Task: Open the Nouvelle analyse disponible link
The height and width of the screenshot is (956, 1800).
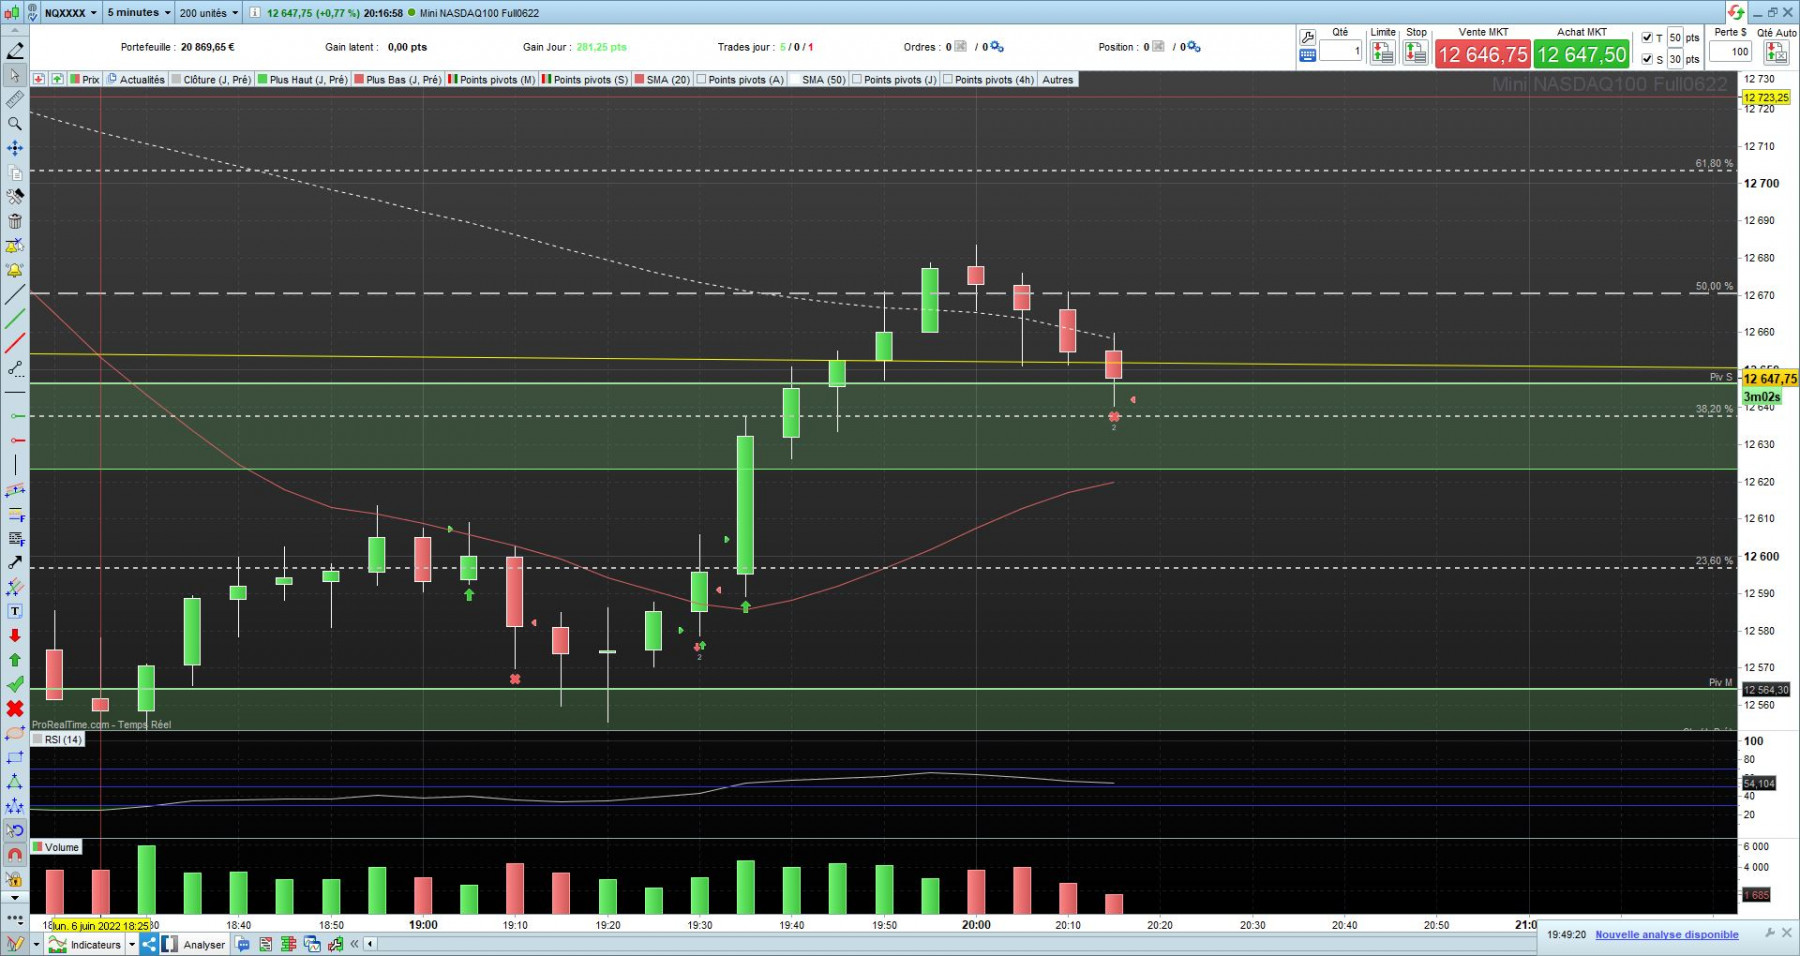Action: [x=1666, y=935]
